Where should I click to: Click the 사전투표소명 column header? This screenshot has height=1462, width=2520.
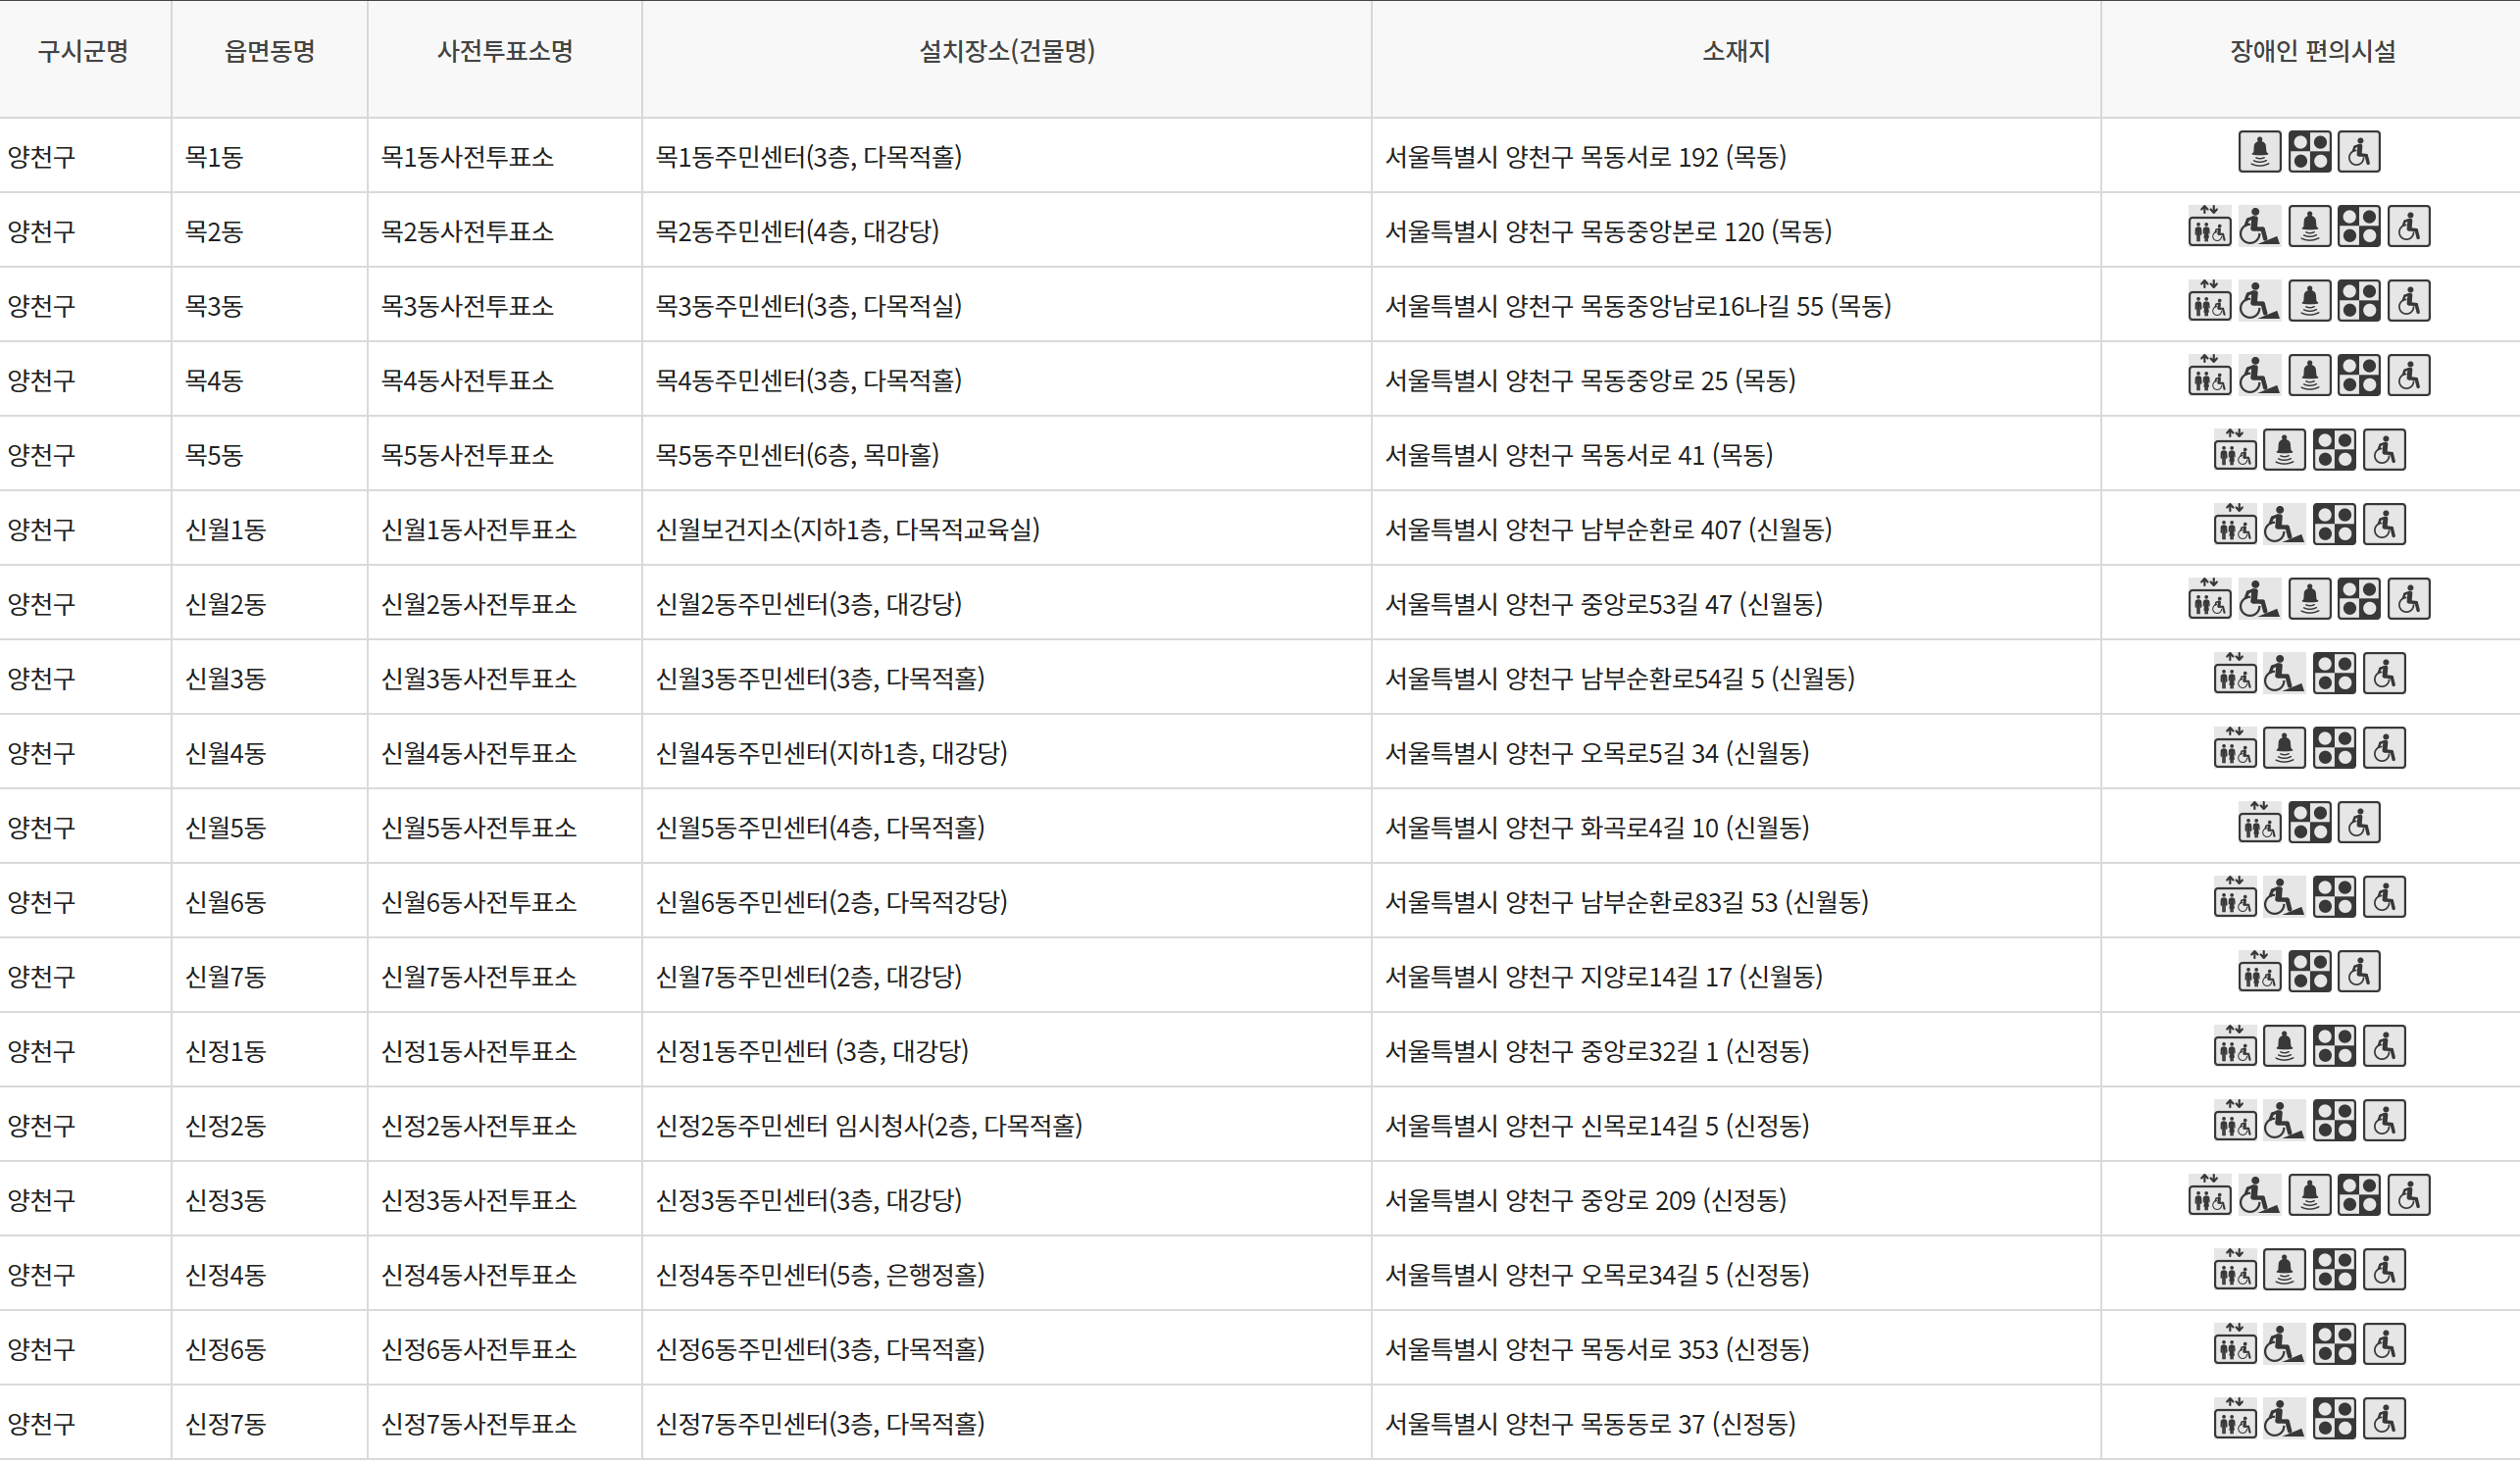(504, 52)
